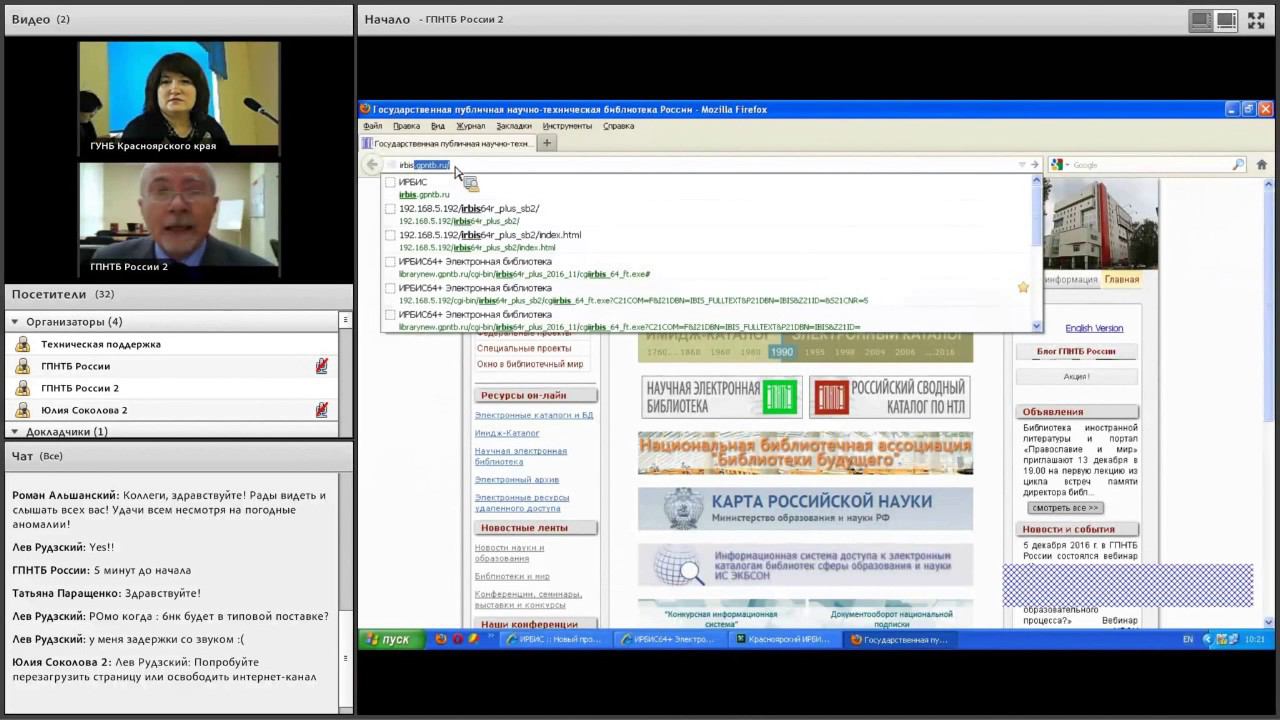Click the Карта российской науки emblem icon
This screenshot has height=720, width=1280.
coord(684,509)
